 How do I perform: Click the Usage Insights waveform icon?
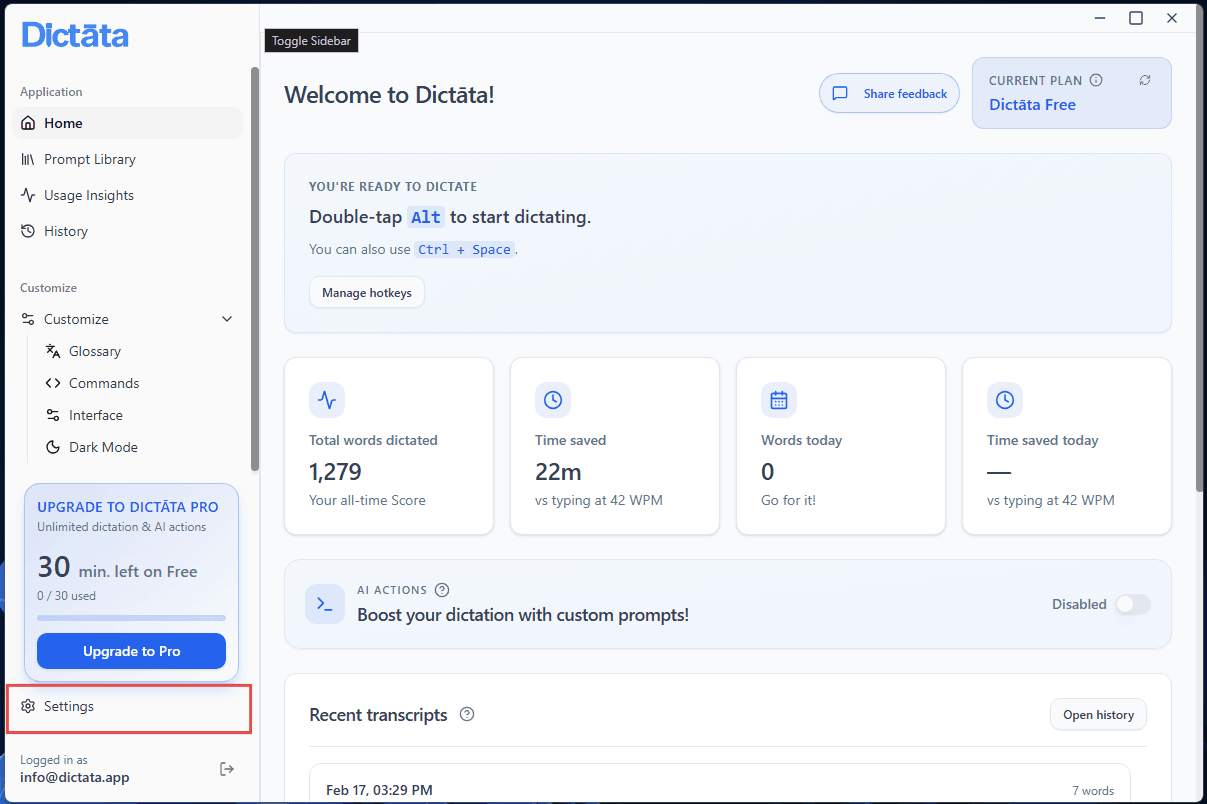click(x=29, y=195)
